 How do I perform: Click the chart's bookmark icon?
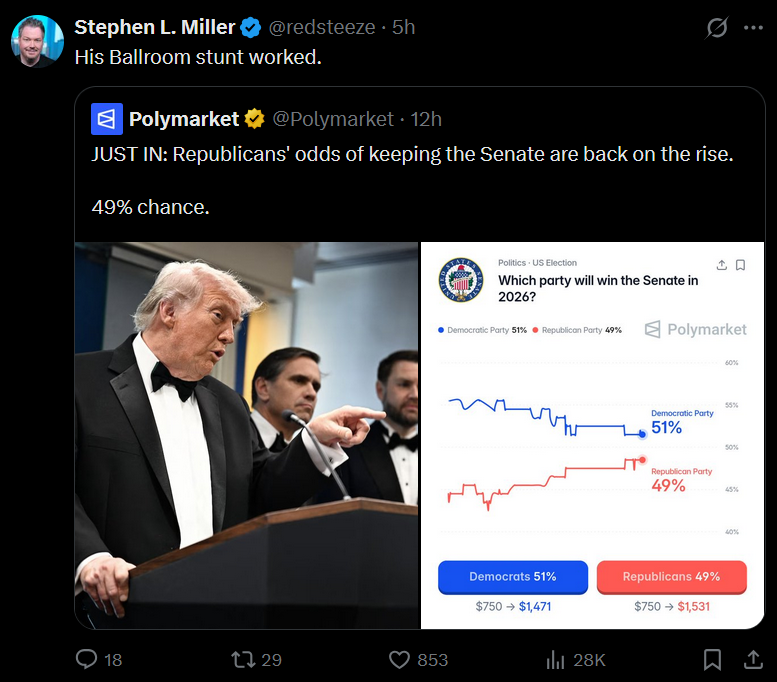741,265
